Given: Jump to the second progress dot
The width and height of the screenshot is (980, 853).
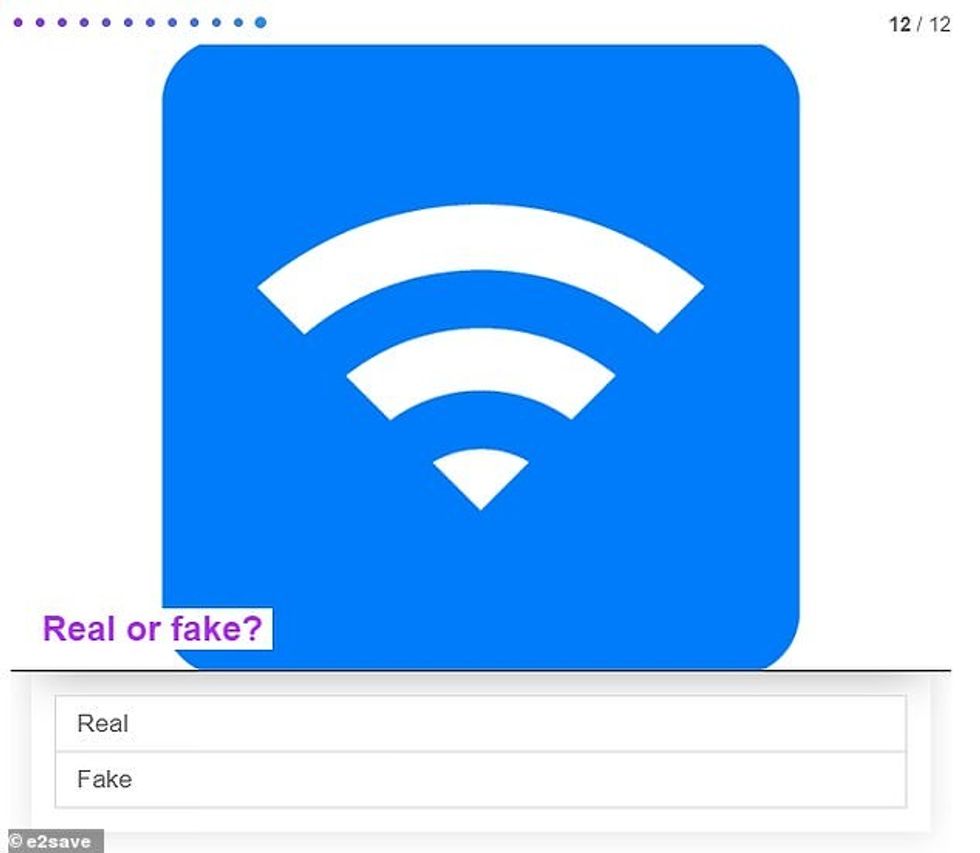Looking at the screenshot, I should point(40,22).
